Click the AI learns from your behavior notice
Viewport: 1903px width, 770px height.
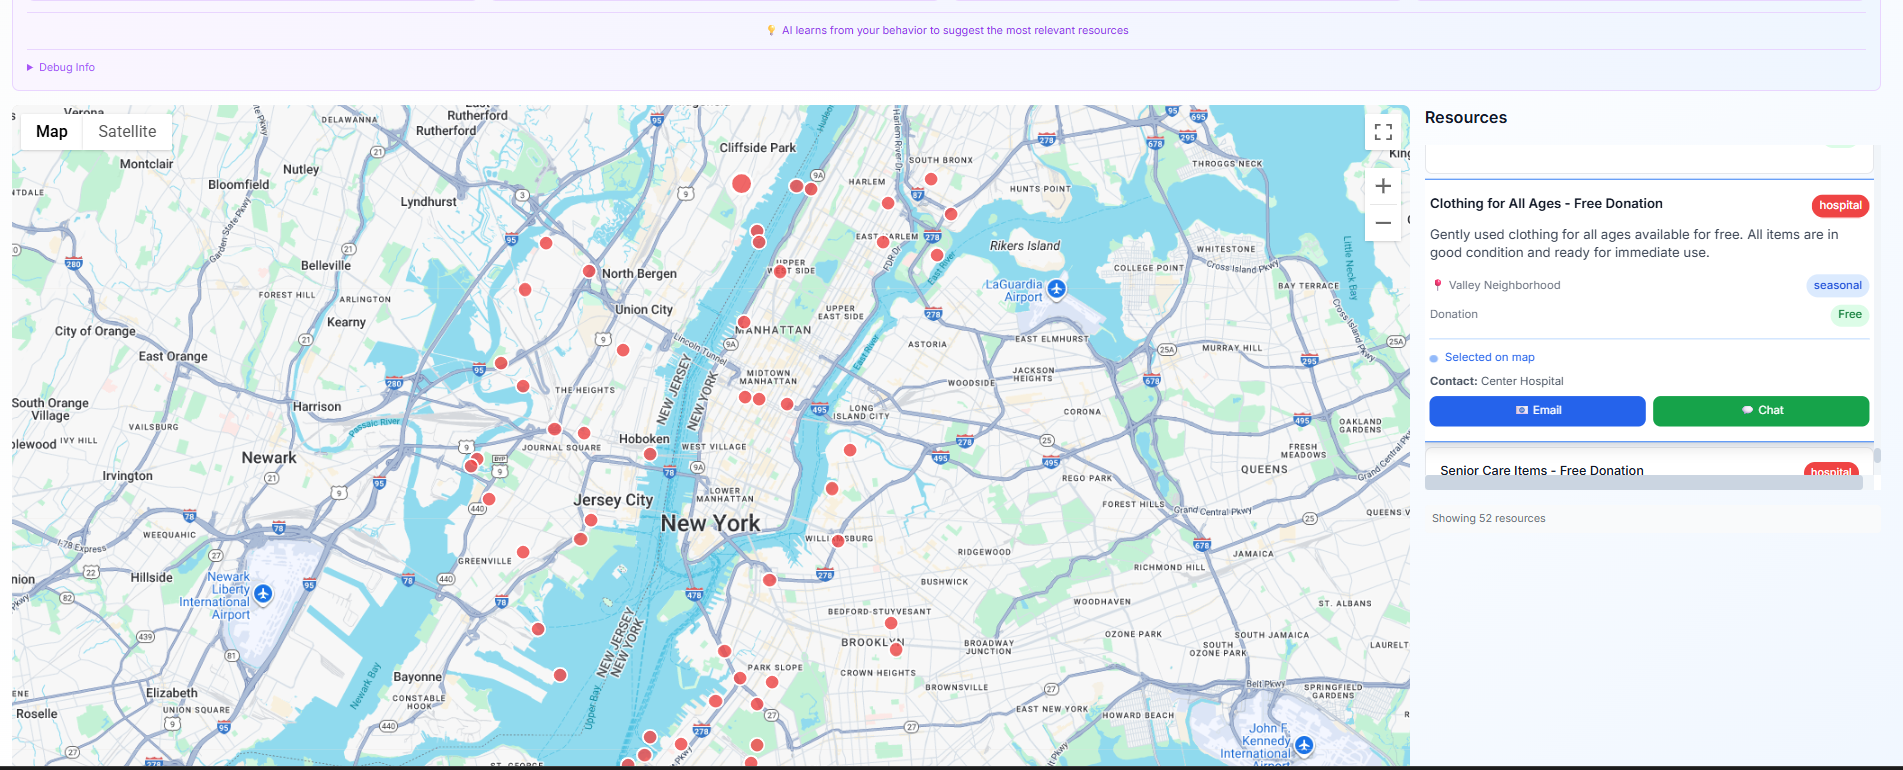tap(947, 30)
